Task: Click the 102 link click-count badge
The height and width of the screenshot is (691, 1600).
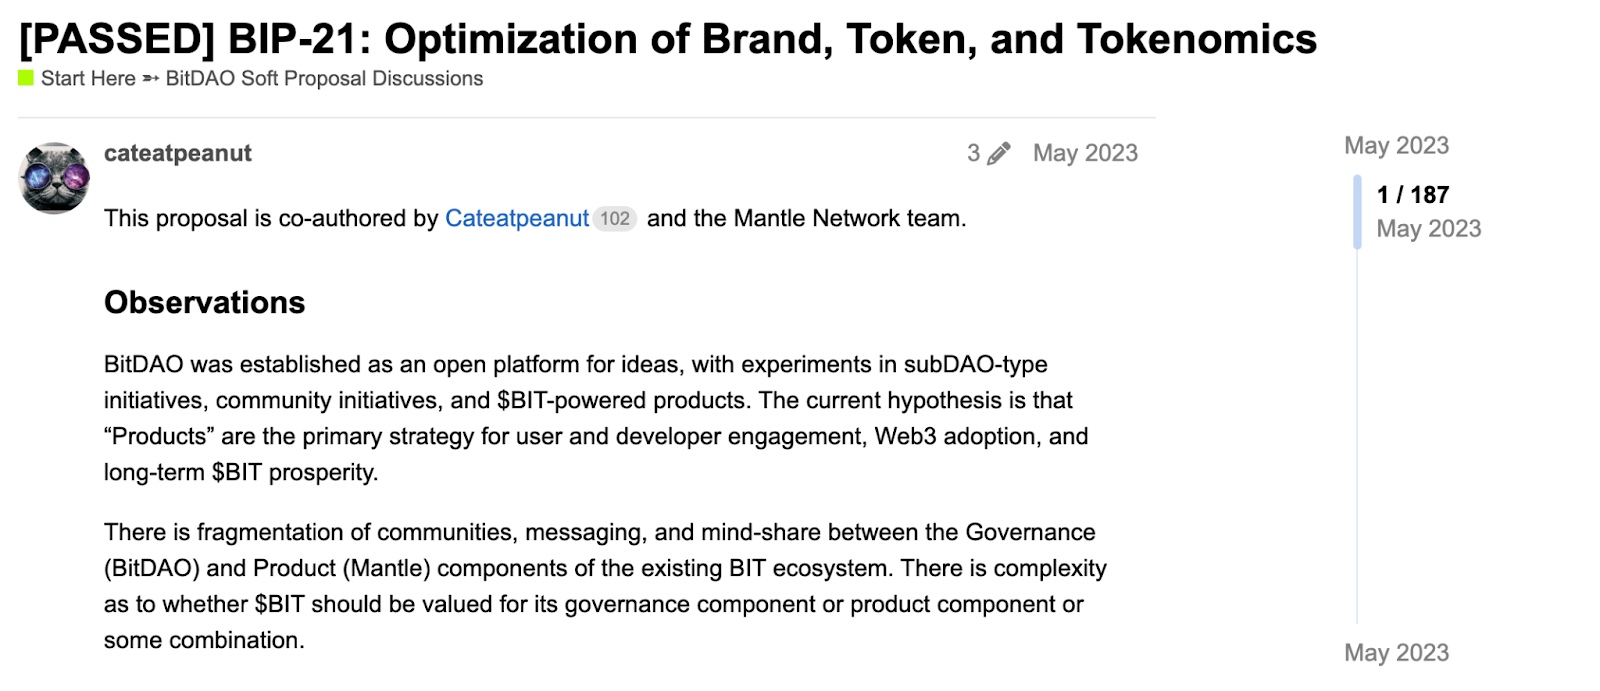Action: click(615, 218)
